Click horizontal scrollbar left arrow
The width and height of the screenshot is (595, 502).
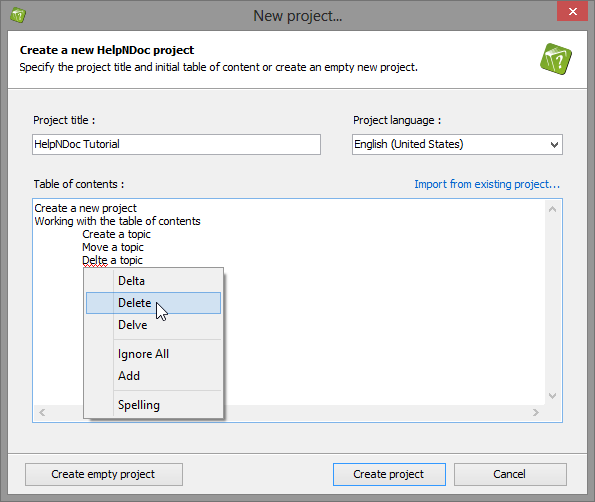coord(42,412)
